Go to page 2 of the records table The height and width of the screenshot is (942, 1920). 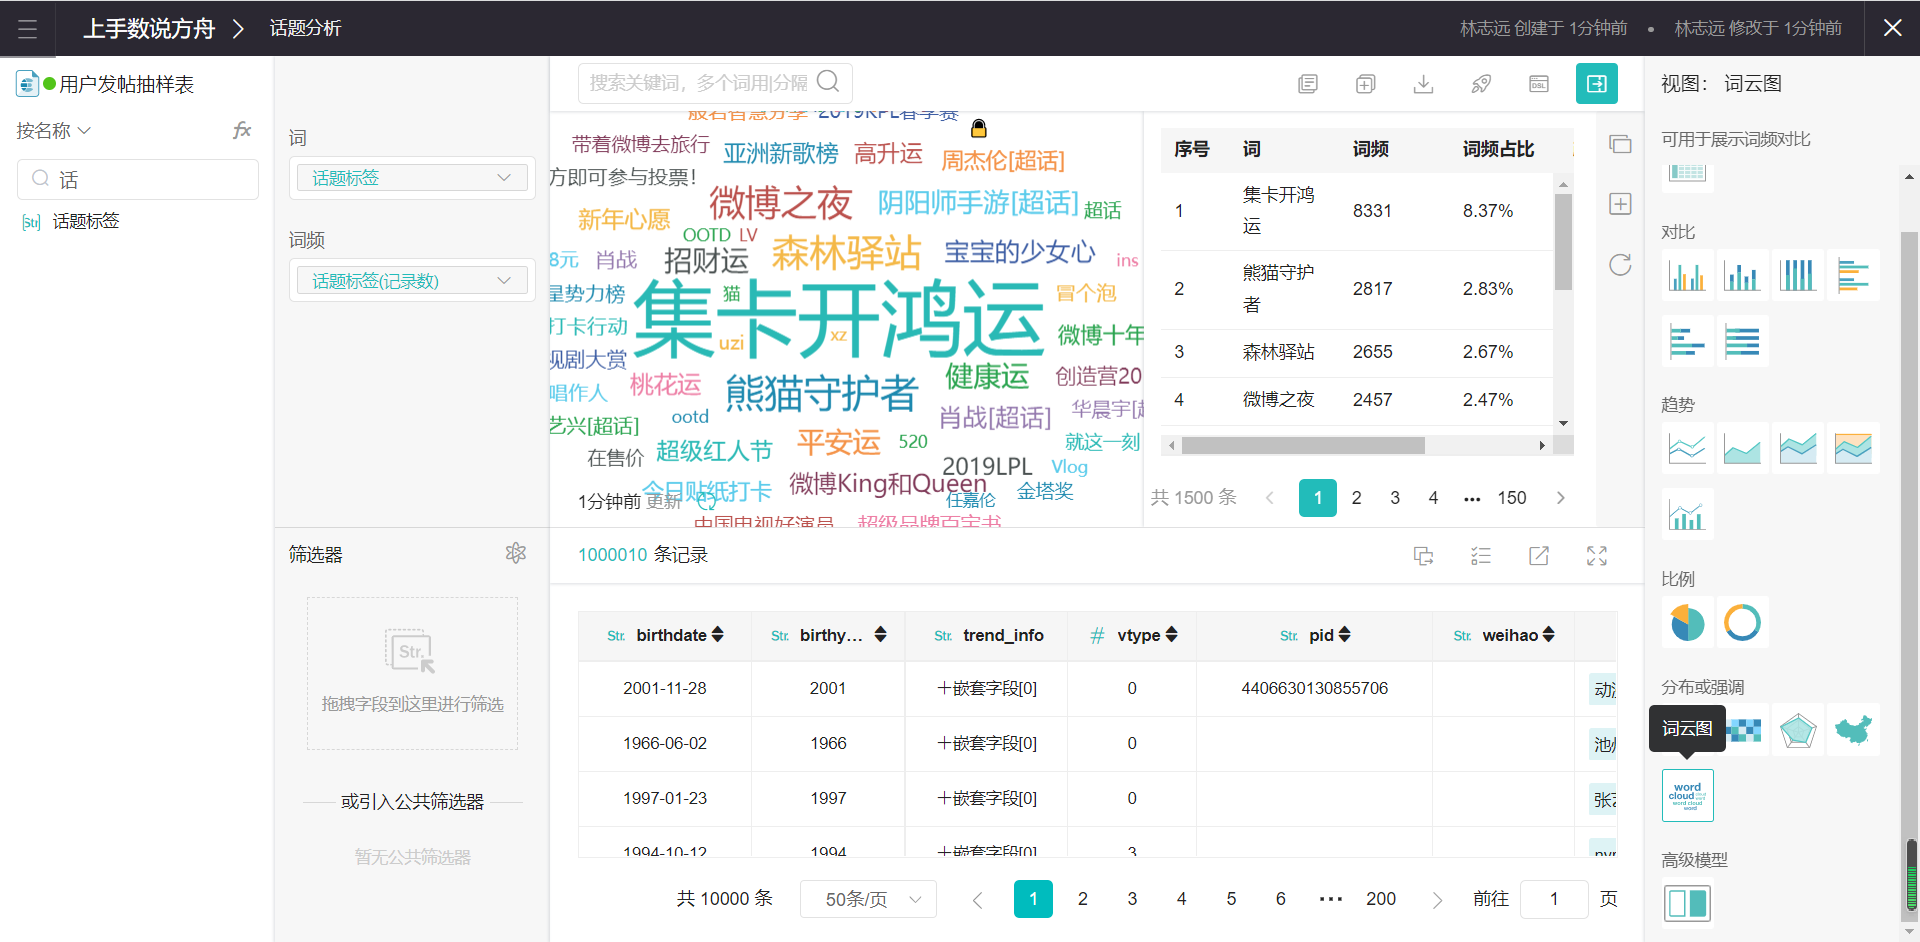pyautogui.click(x=1083, y=899)
